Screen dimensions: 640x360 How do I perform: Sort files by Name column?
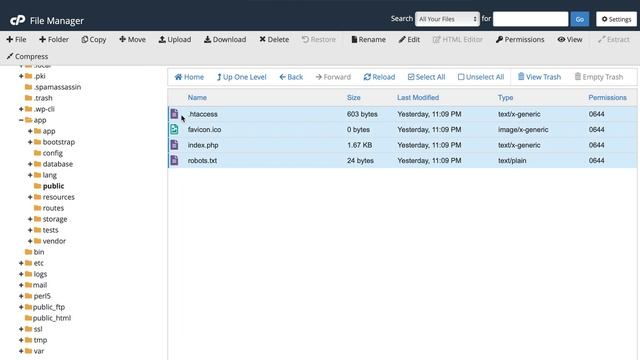click(x=197, y=98)
